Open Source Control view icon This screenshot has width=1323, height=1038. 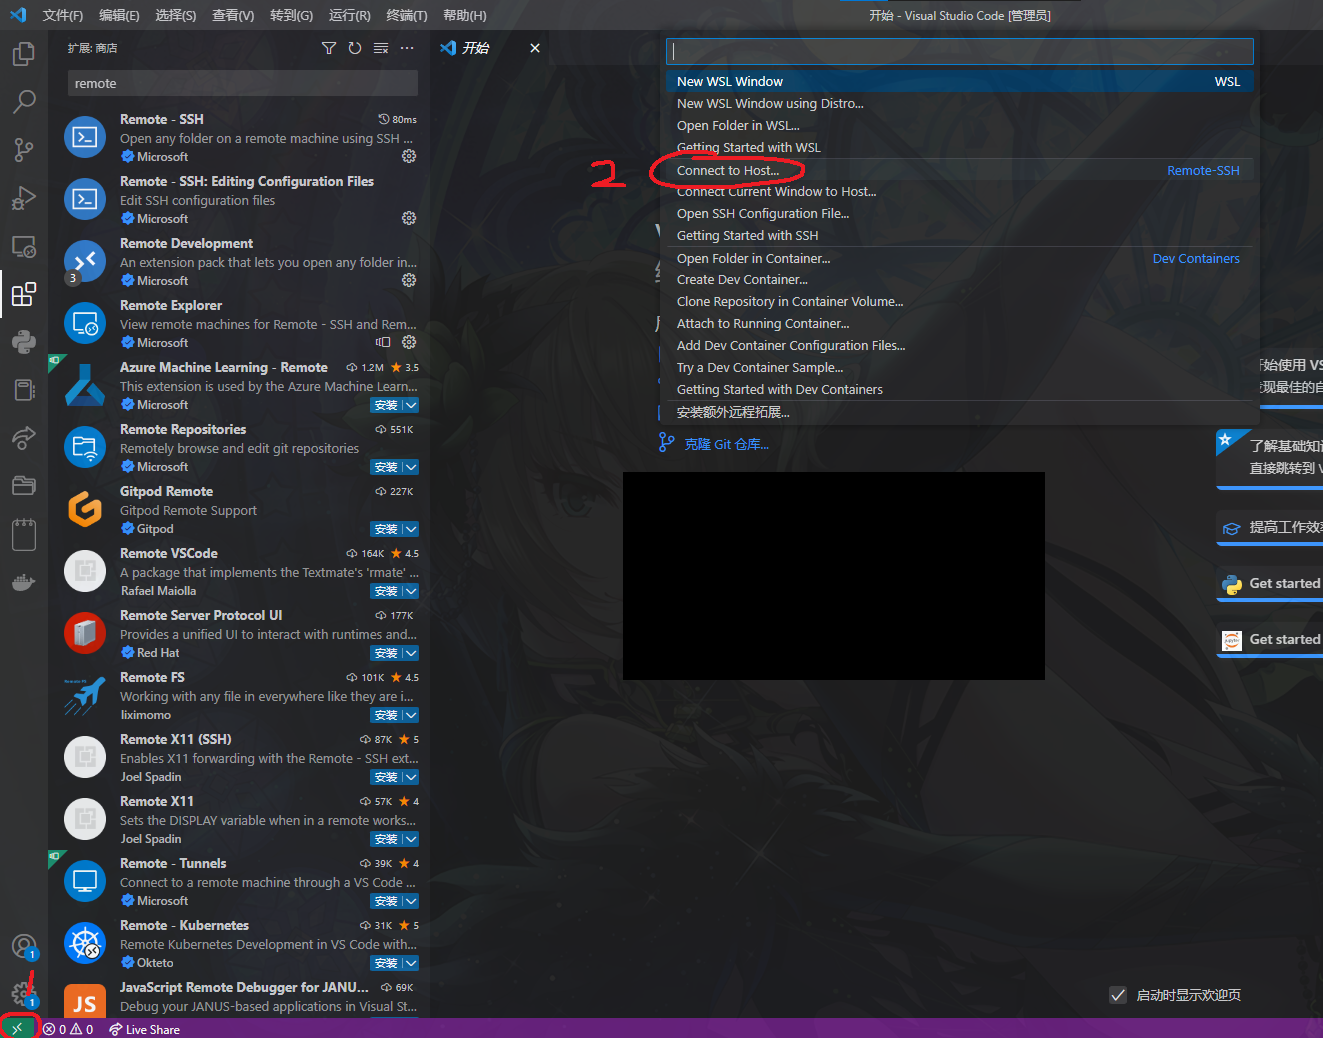pos(24,150)
